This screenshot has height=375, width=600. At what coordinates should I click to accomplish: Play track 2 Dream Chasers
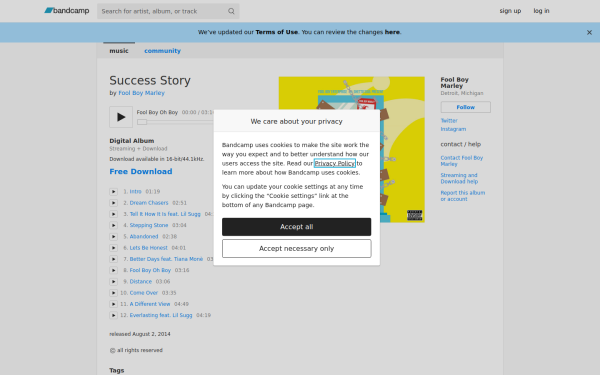point(113,203)
